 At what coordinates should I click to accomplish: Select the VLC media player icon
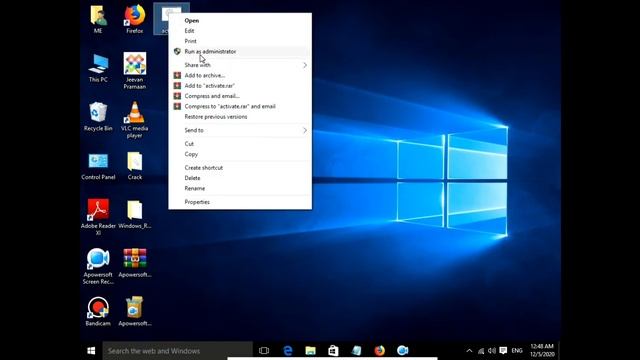[x=135, y=120]
